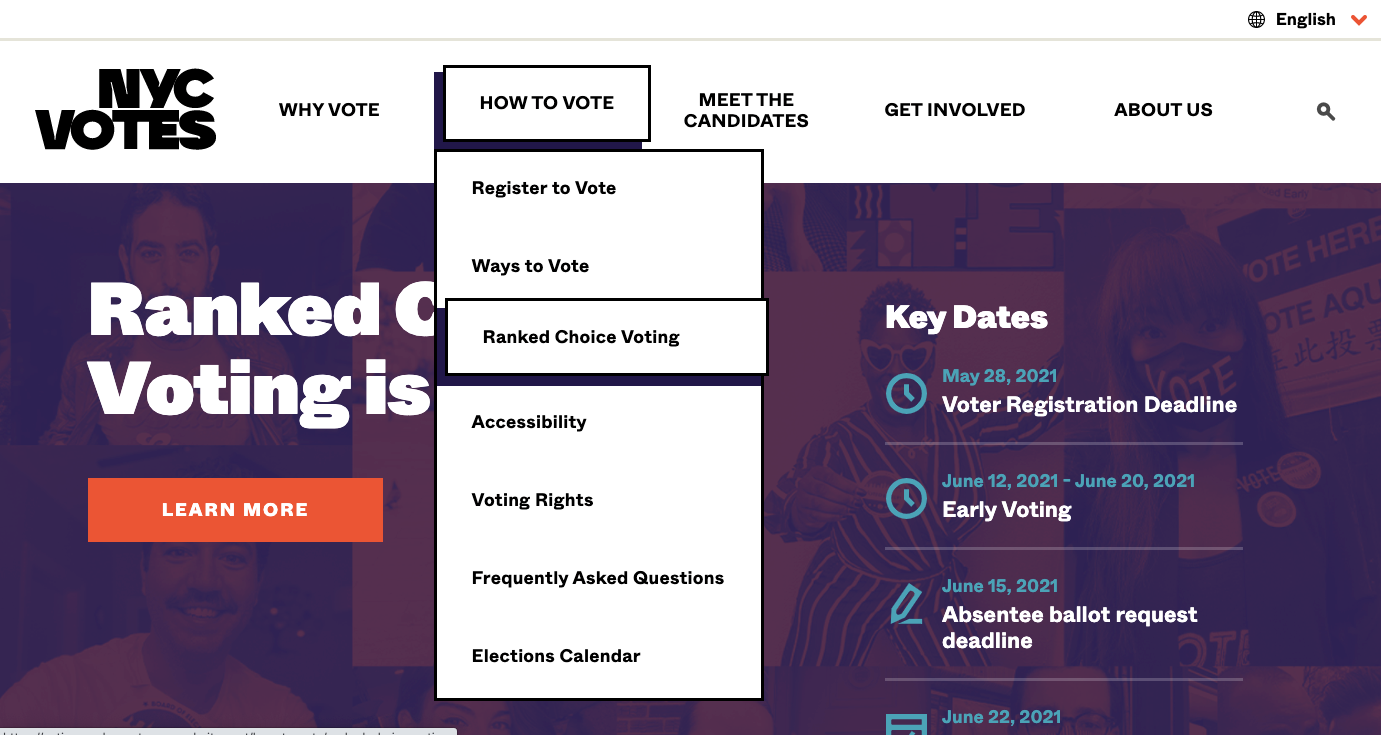Click the Early Voting clock icon
The width and height of the screenshot is (1381, 735).
point(907,498)
